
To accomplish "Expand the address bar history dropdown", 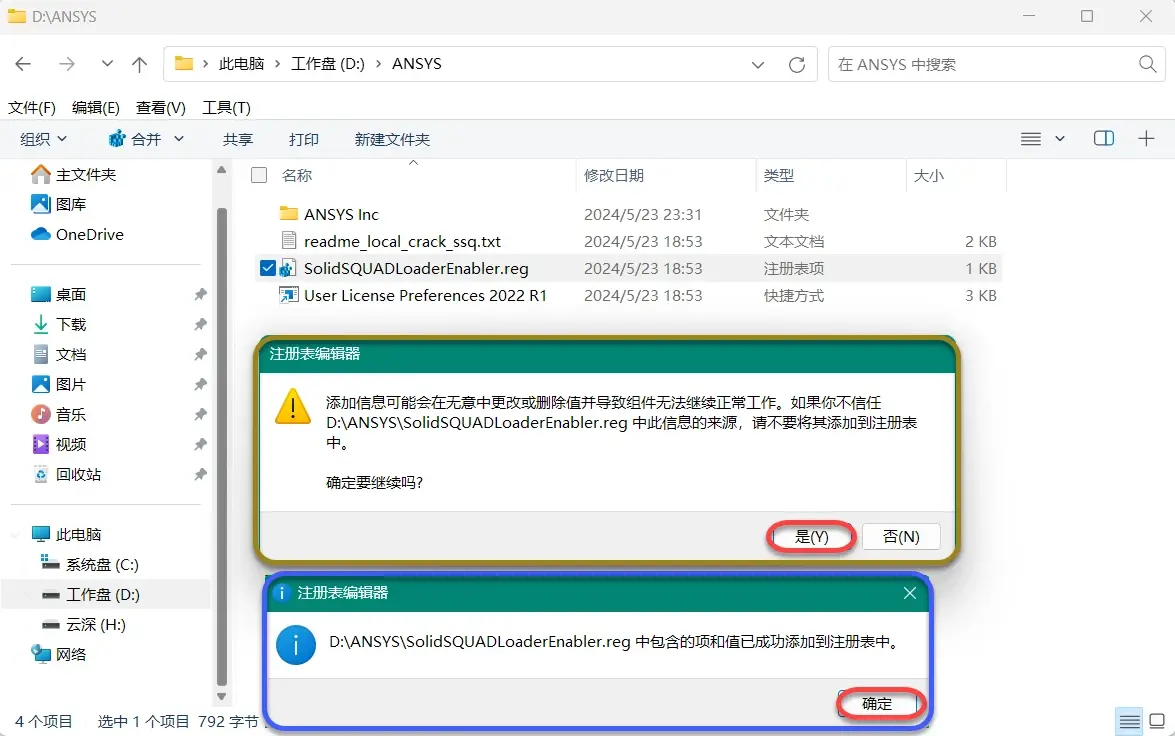I will pos(758,65).
